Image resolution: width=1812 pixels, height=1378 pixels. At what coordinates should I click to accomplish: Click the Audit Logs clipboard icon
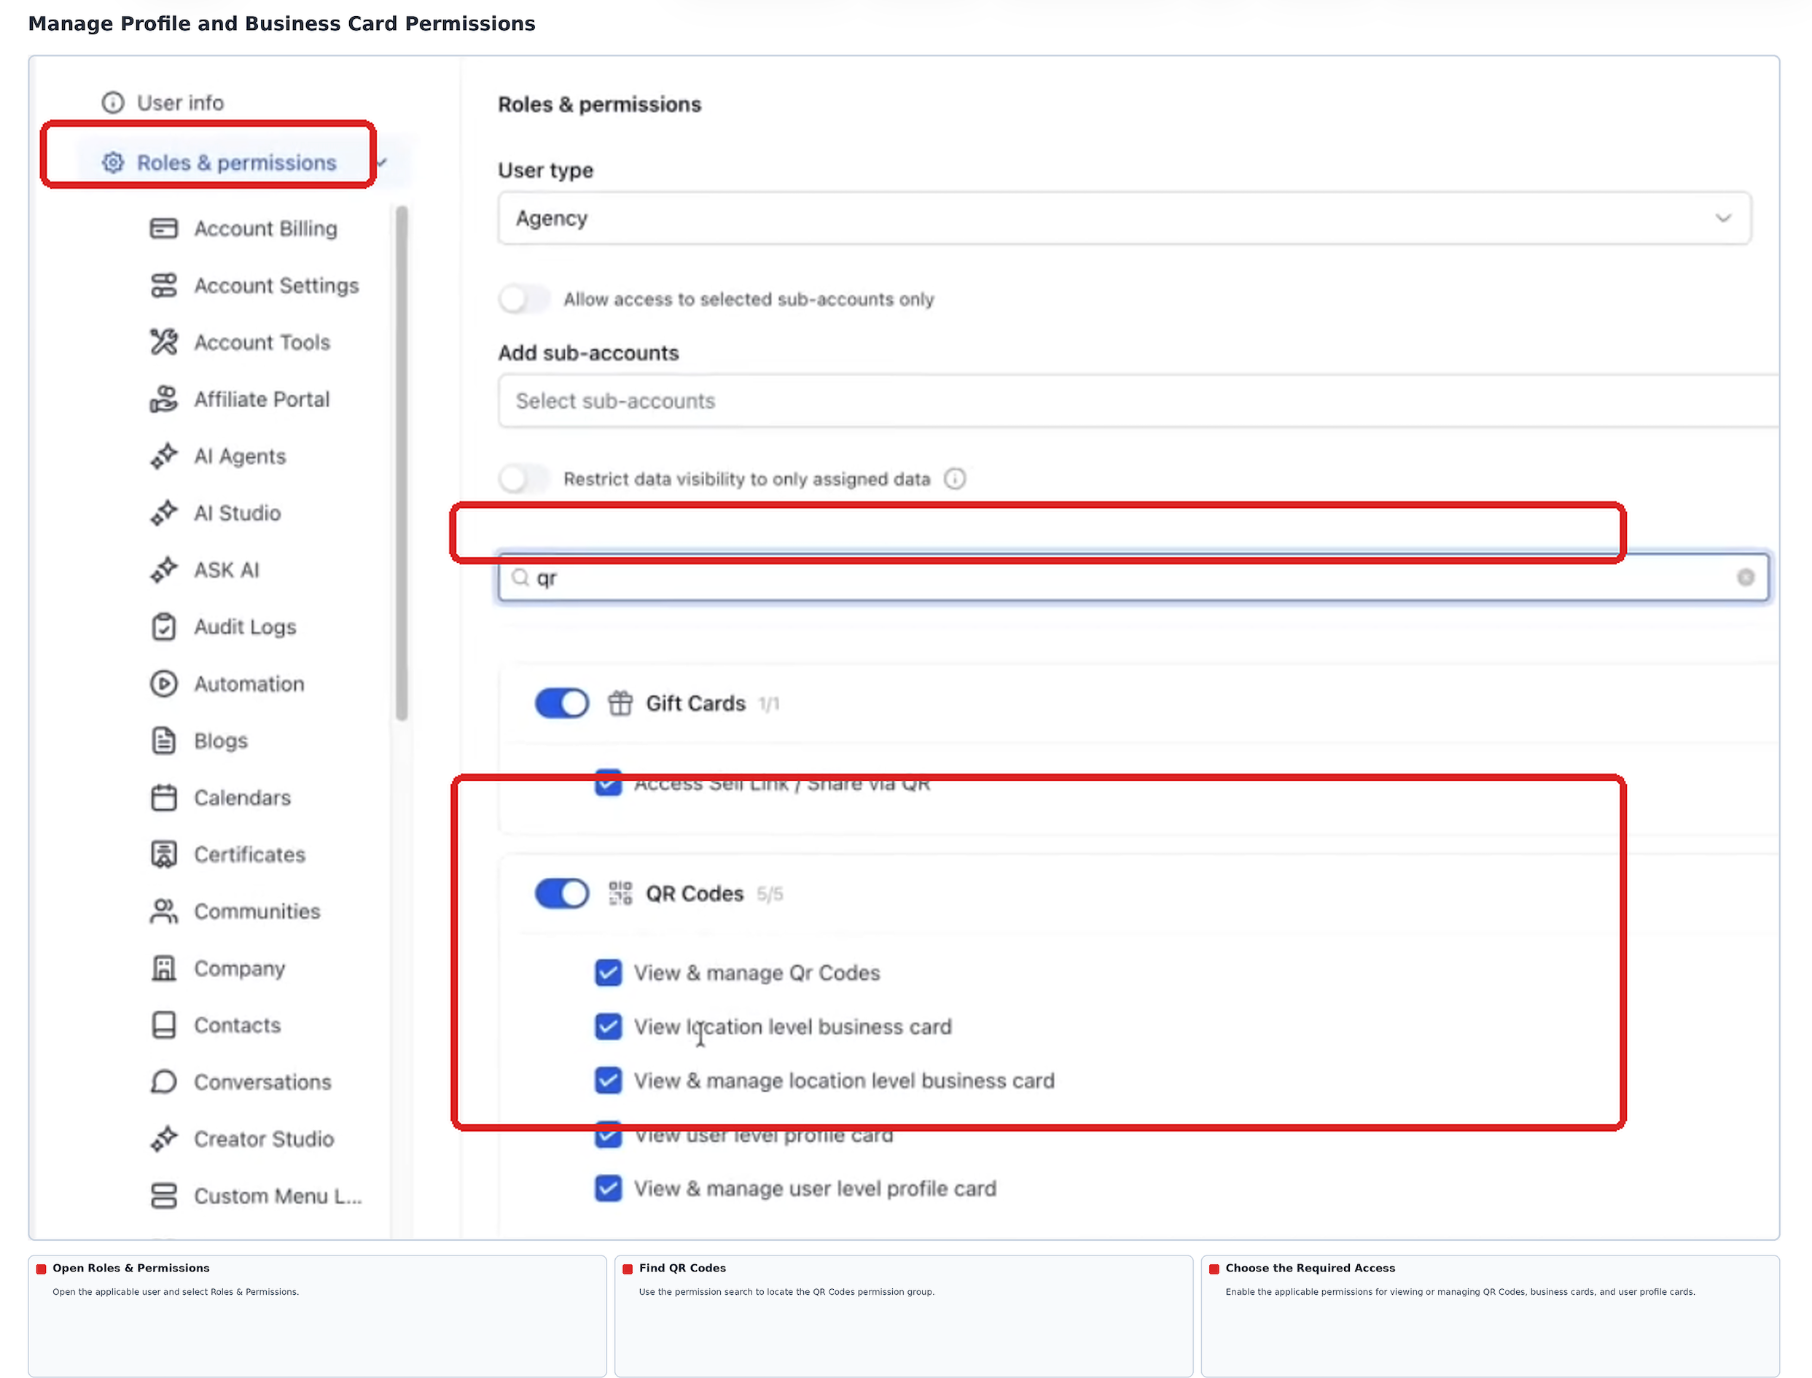coord(164,627)
